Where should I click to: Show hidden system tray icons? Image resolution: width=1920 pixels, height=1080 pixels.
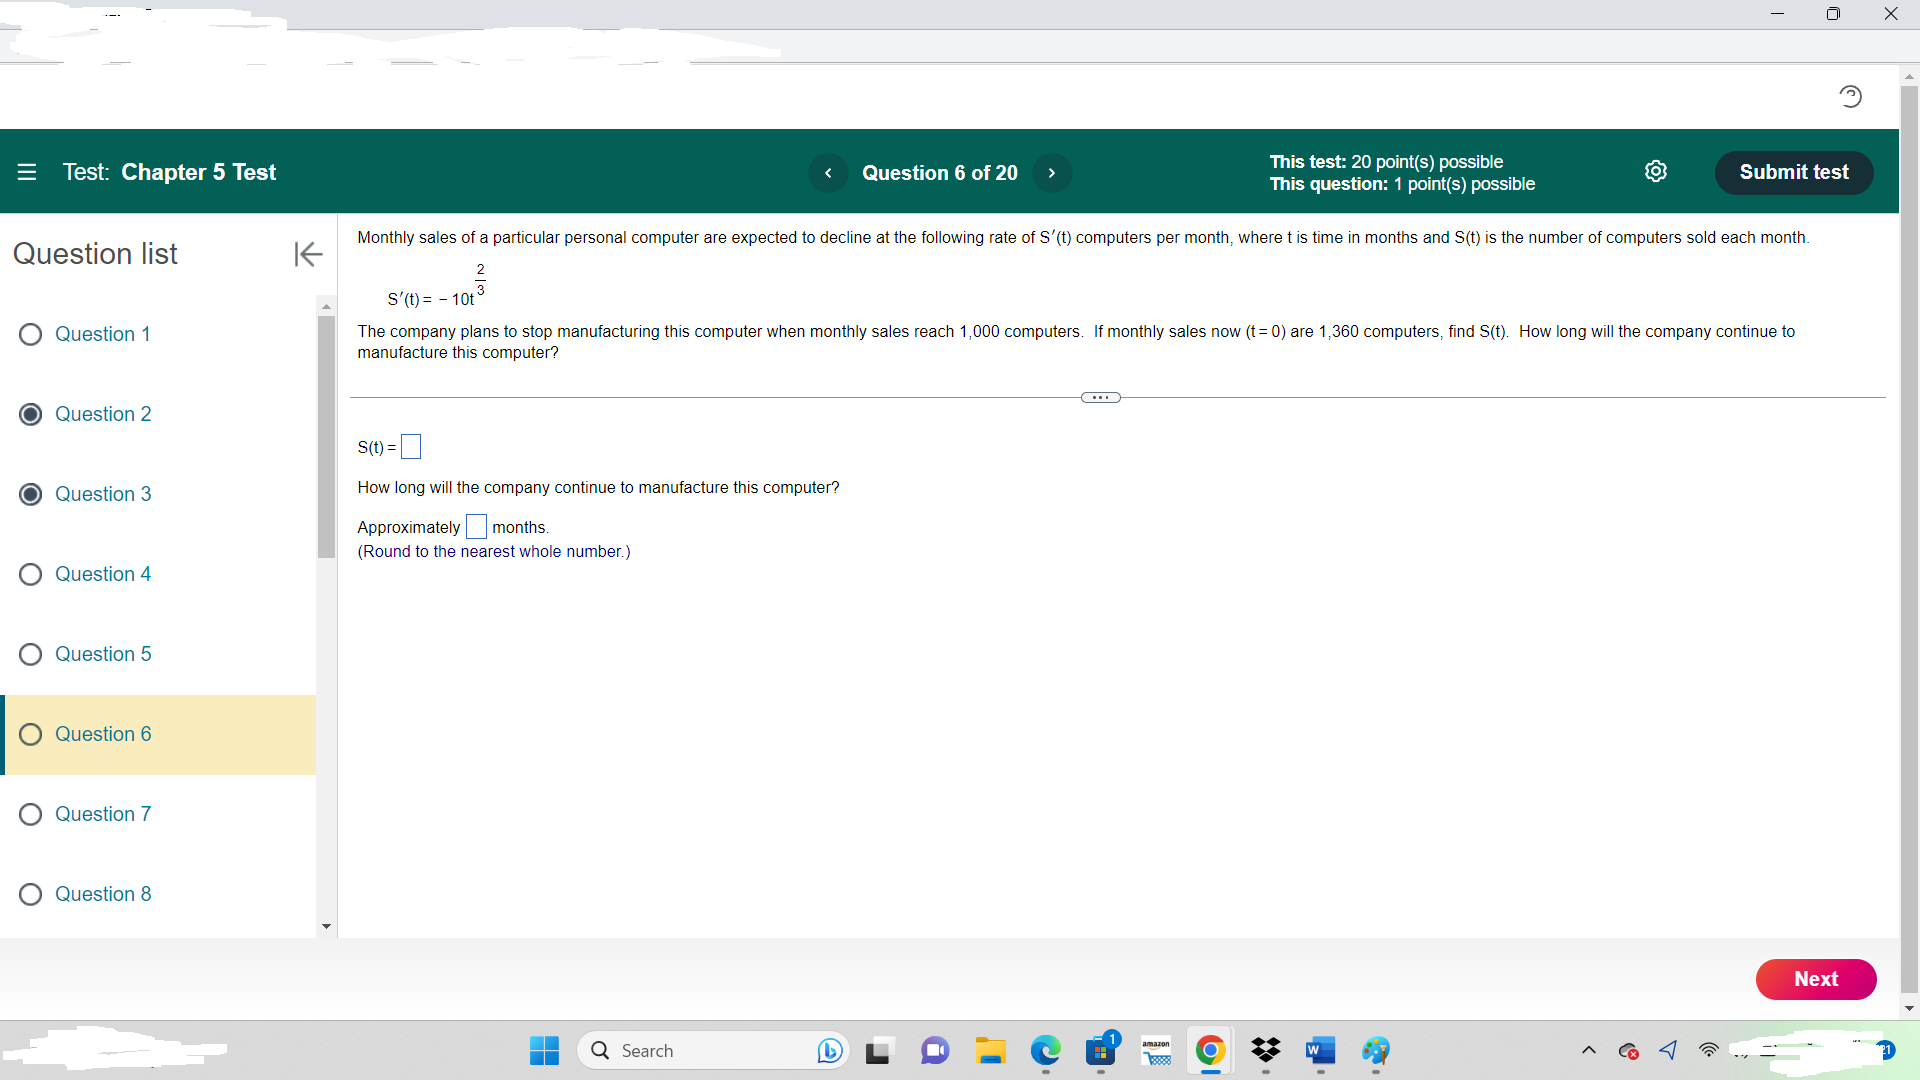click(x=1588, y=1050)
